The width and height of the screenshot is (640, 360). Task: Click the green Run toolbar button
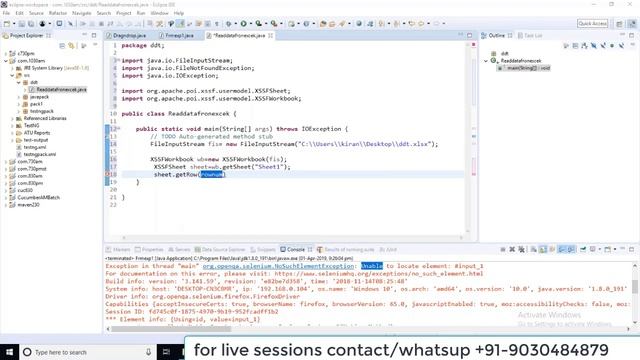pyautogui.click(x=244, y=24)
